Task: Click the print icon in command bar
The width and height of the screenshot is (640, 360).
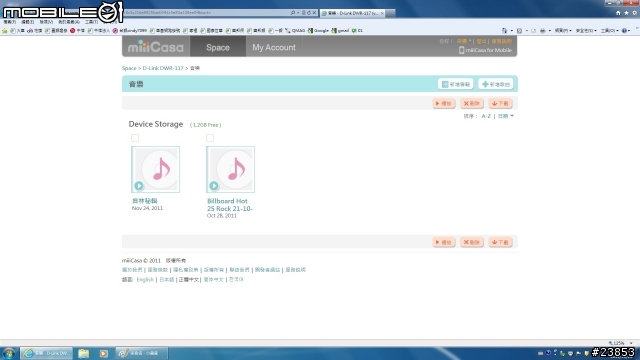Action: 542,31
